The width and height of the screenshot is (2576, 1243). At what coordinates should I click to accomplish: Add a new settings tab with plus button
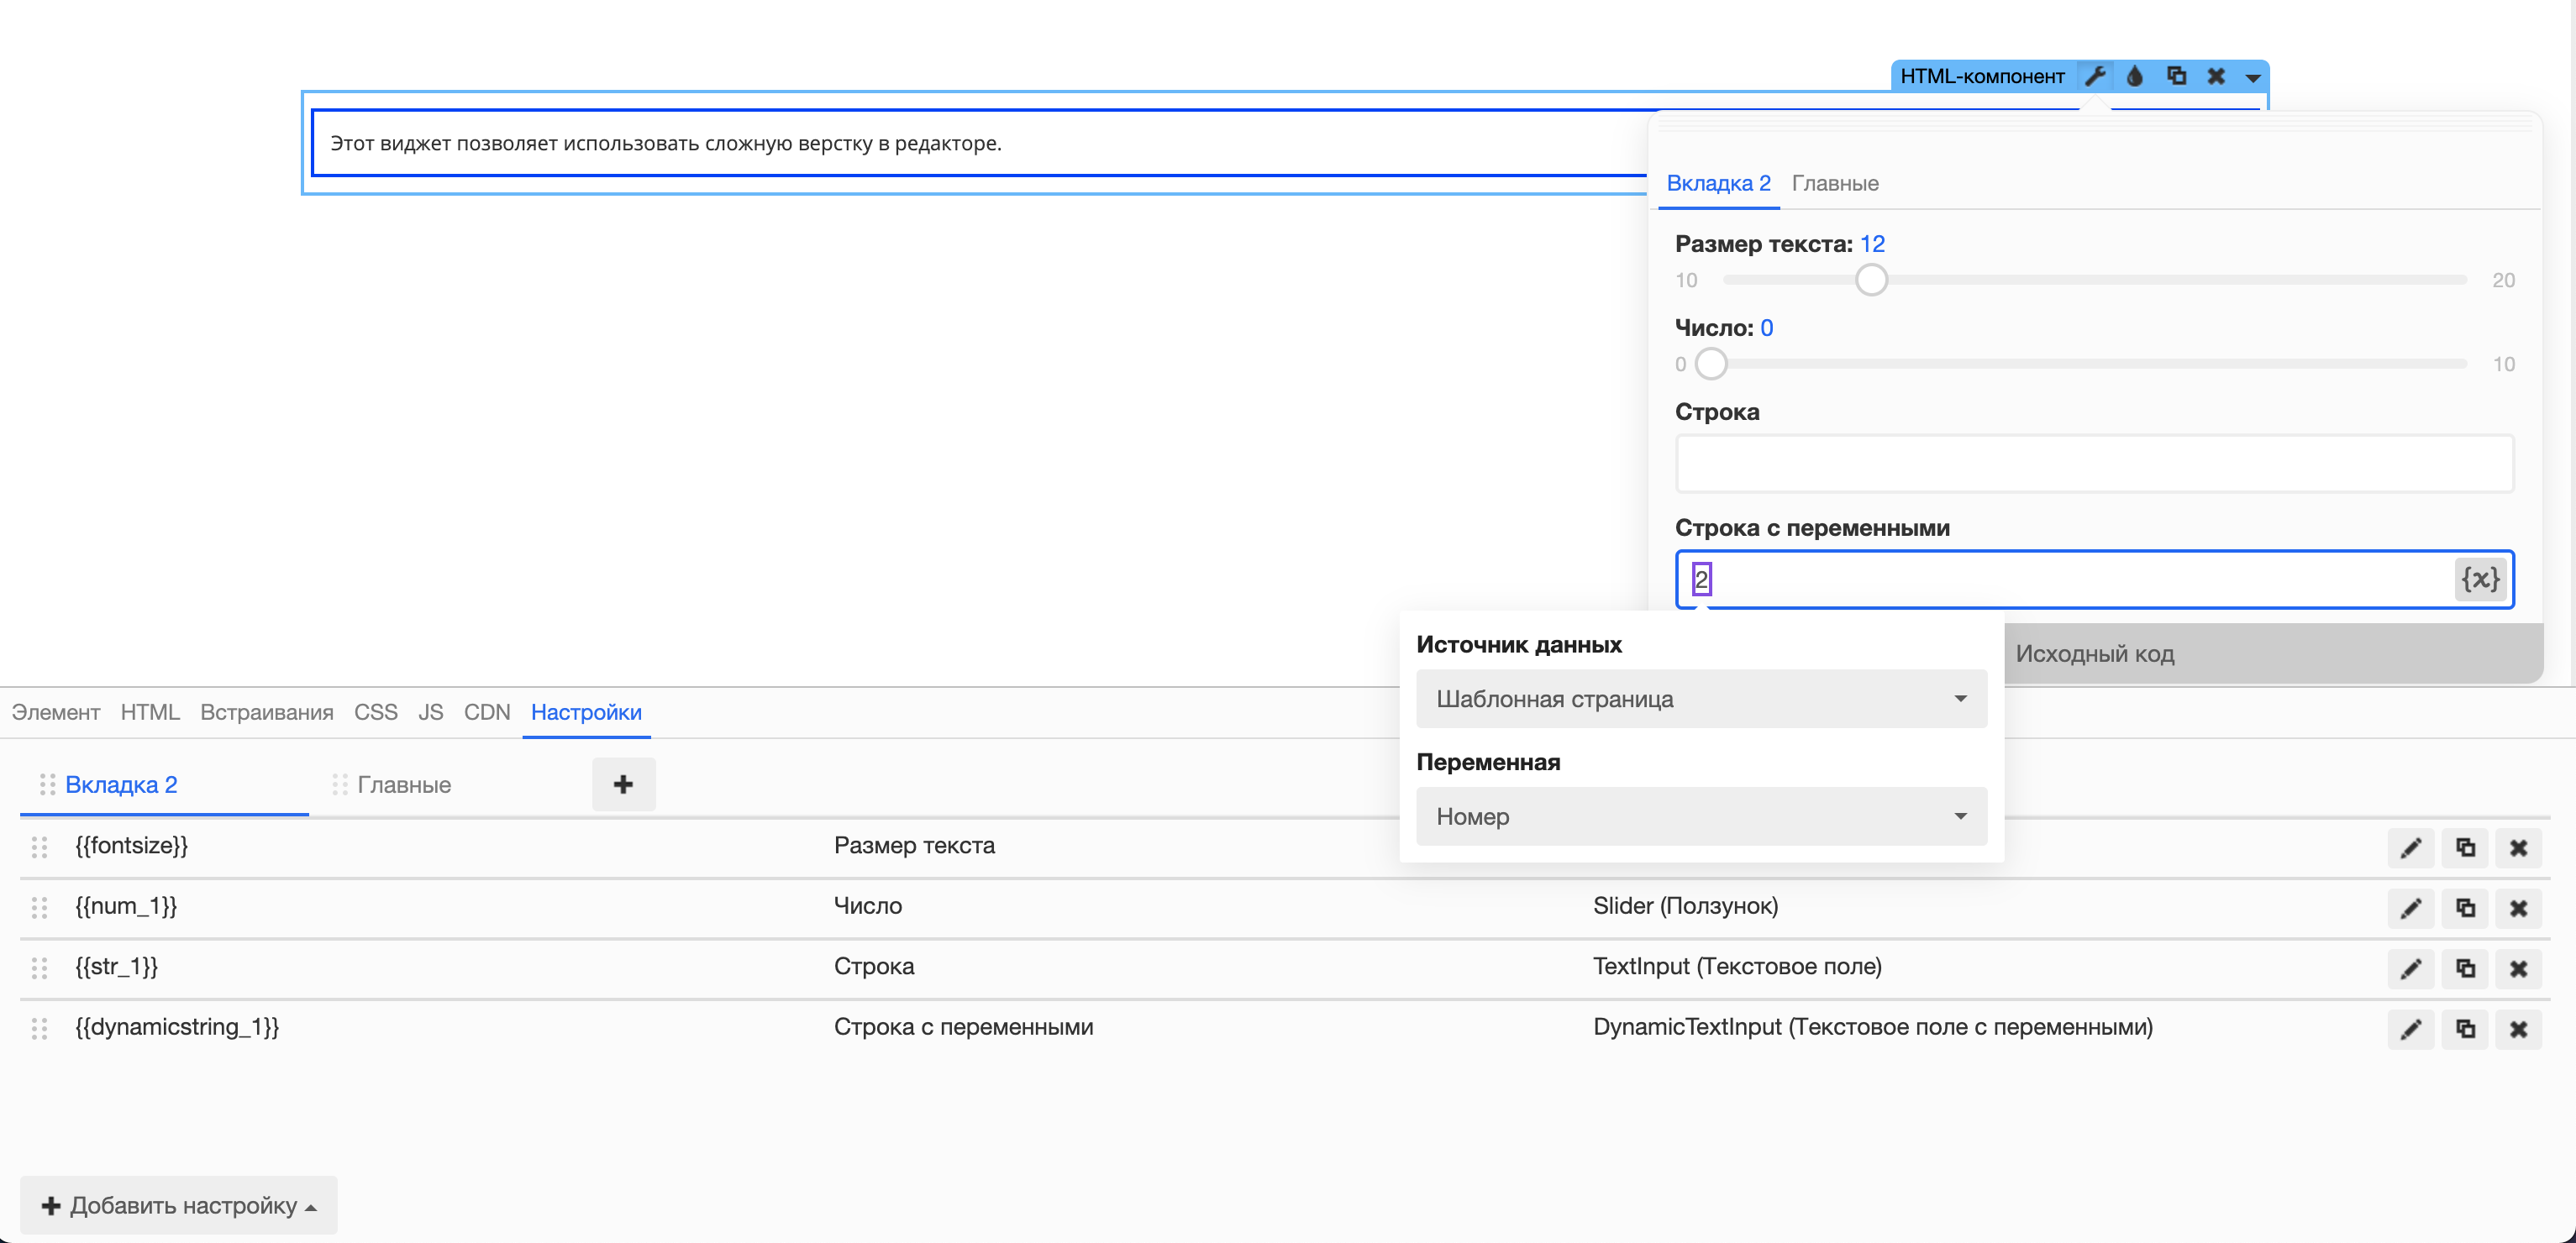click(623, 784)
